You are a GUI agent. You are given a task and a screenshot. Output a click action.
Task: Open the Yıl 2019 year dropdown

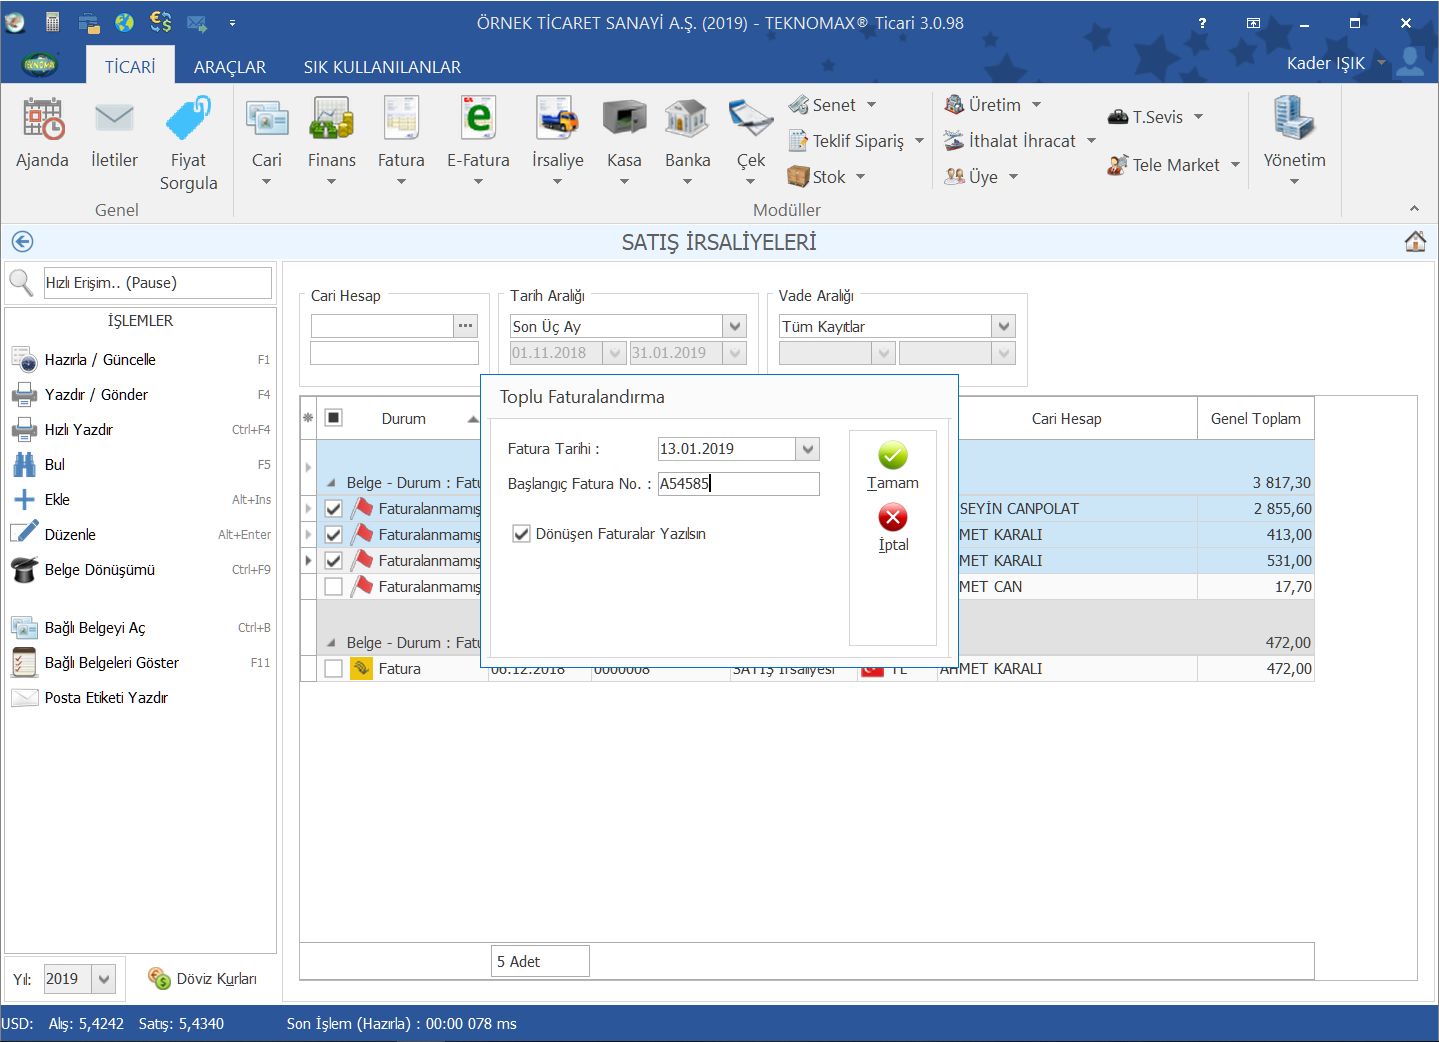pos(104,979)
